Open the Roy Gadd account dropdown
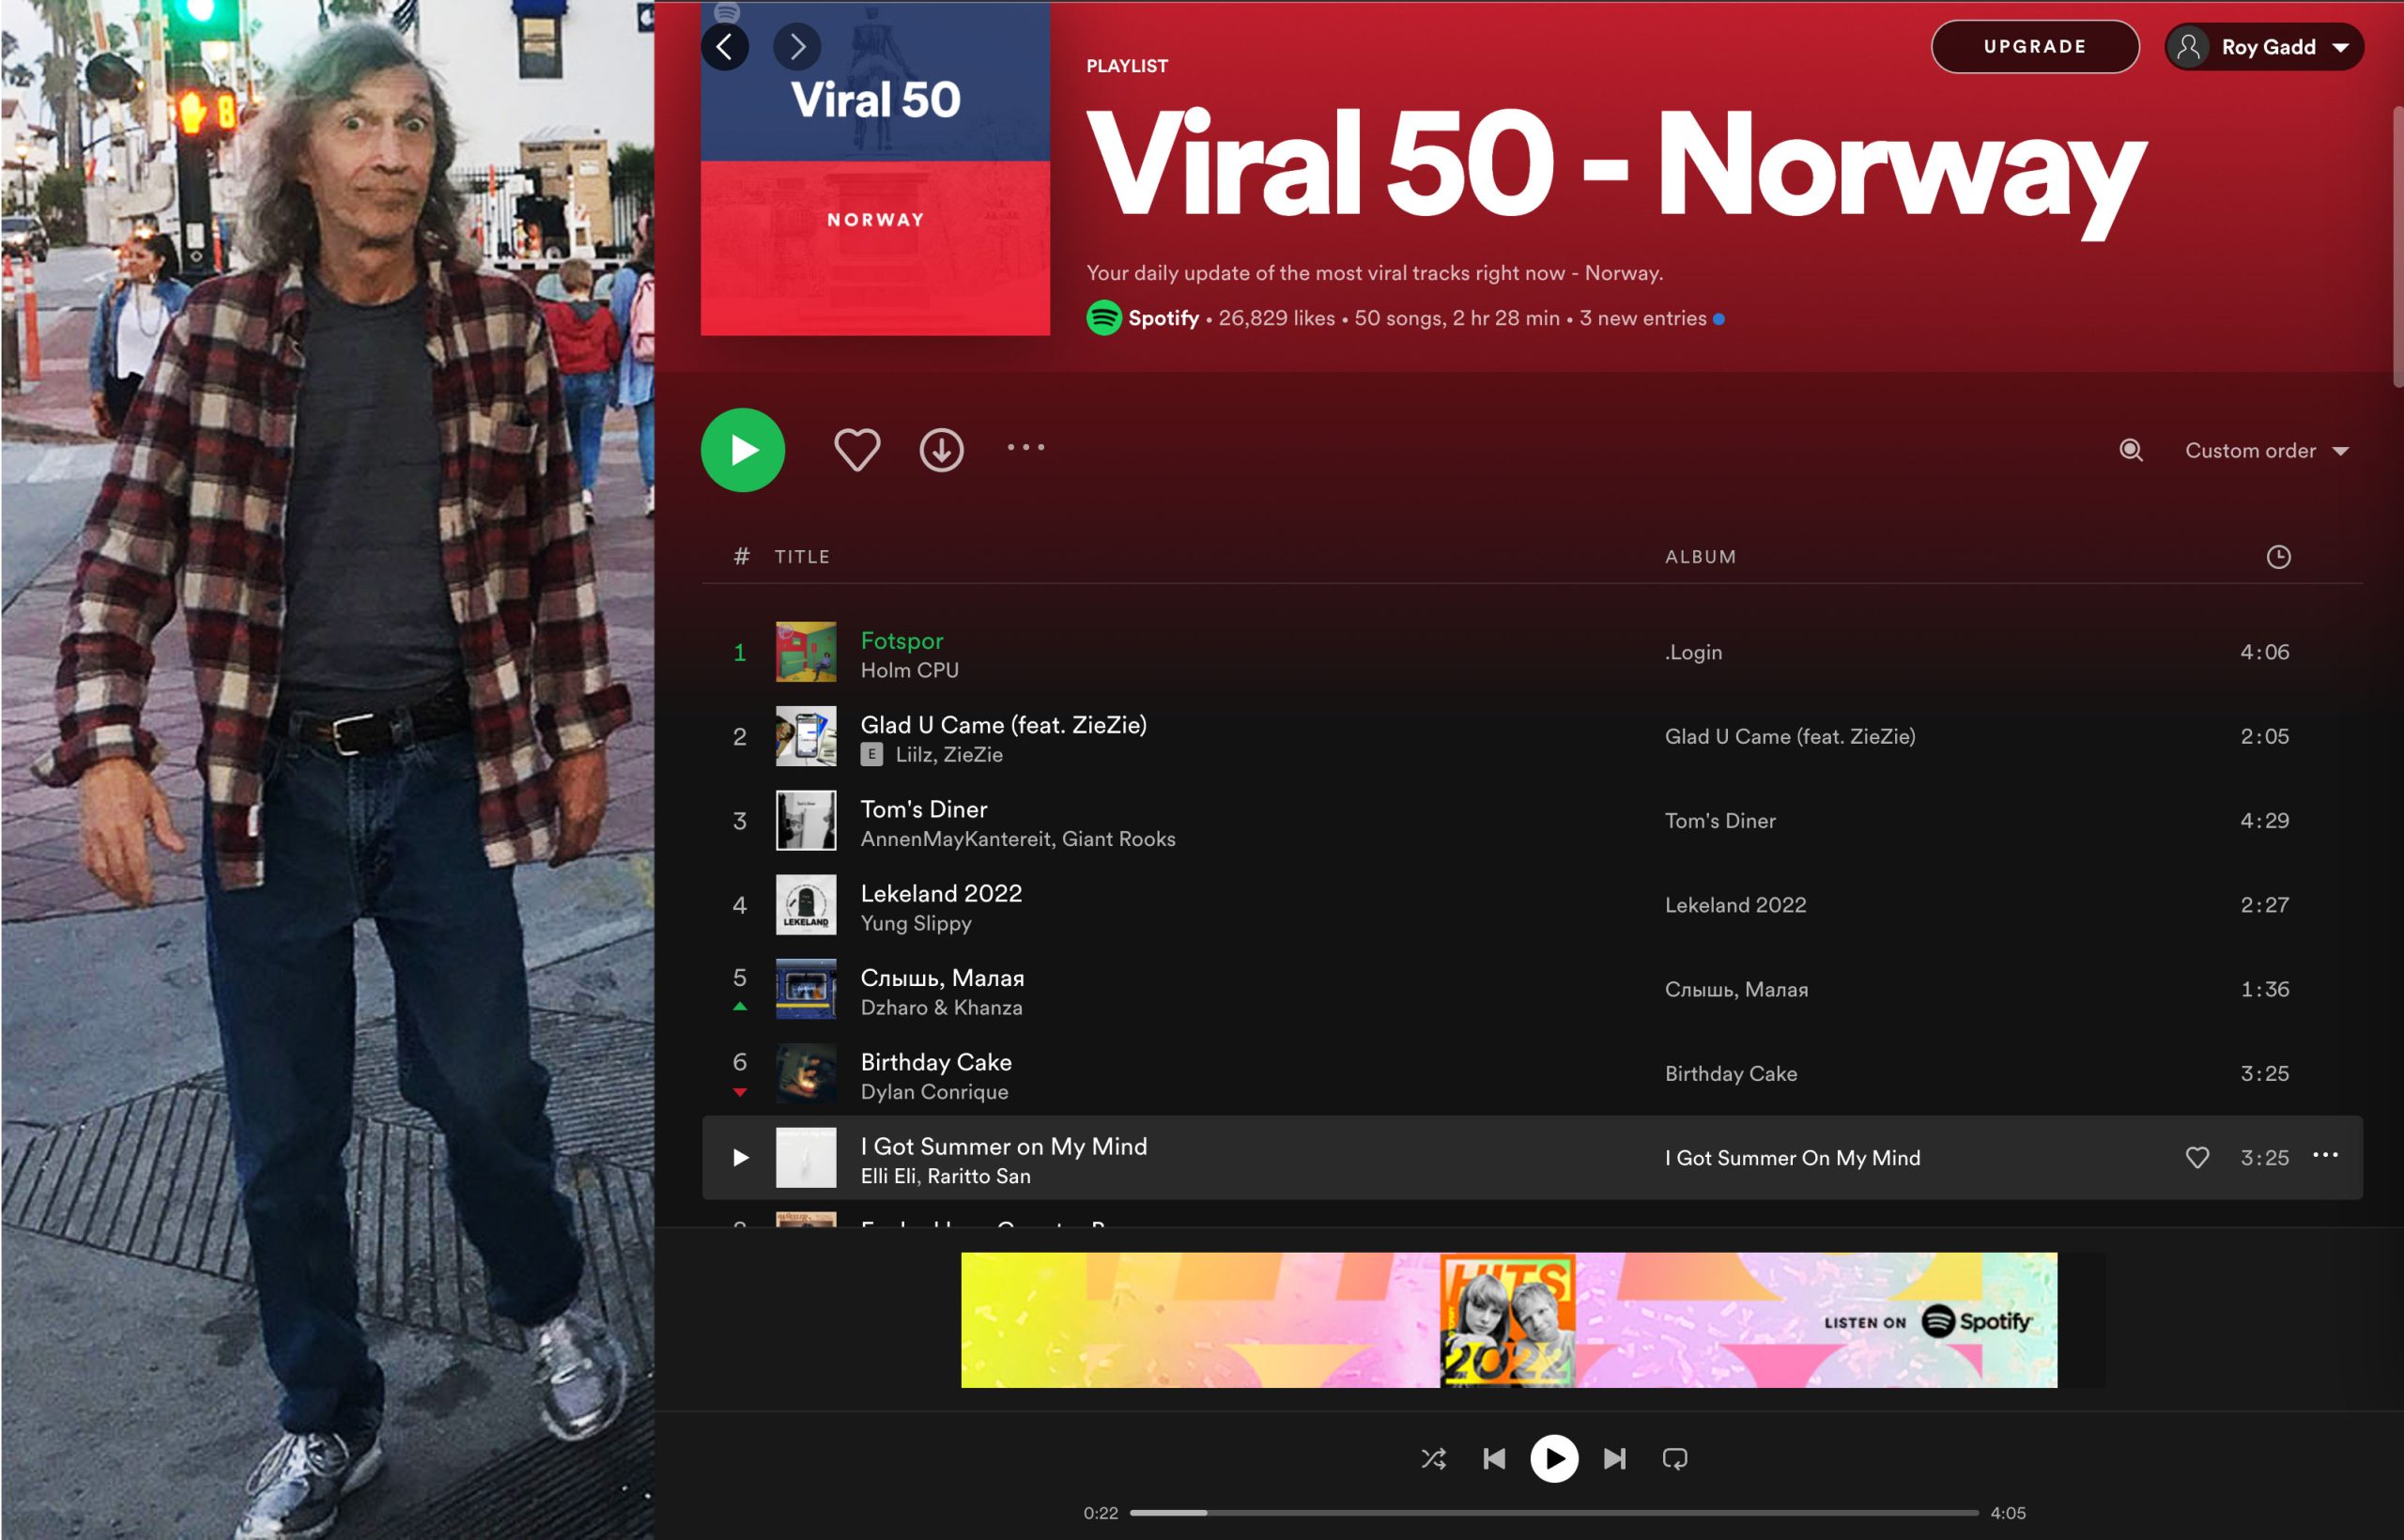This screenshot has height=1540, width=2404. [x=2264, y=47]
